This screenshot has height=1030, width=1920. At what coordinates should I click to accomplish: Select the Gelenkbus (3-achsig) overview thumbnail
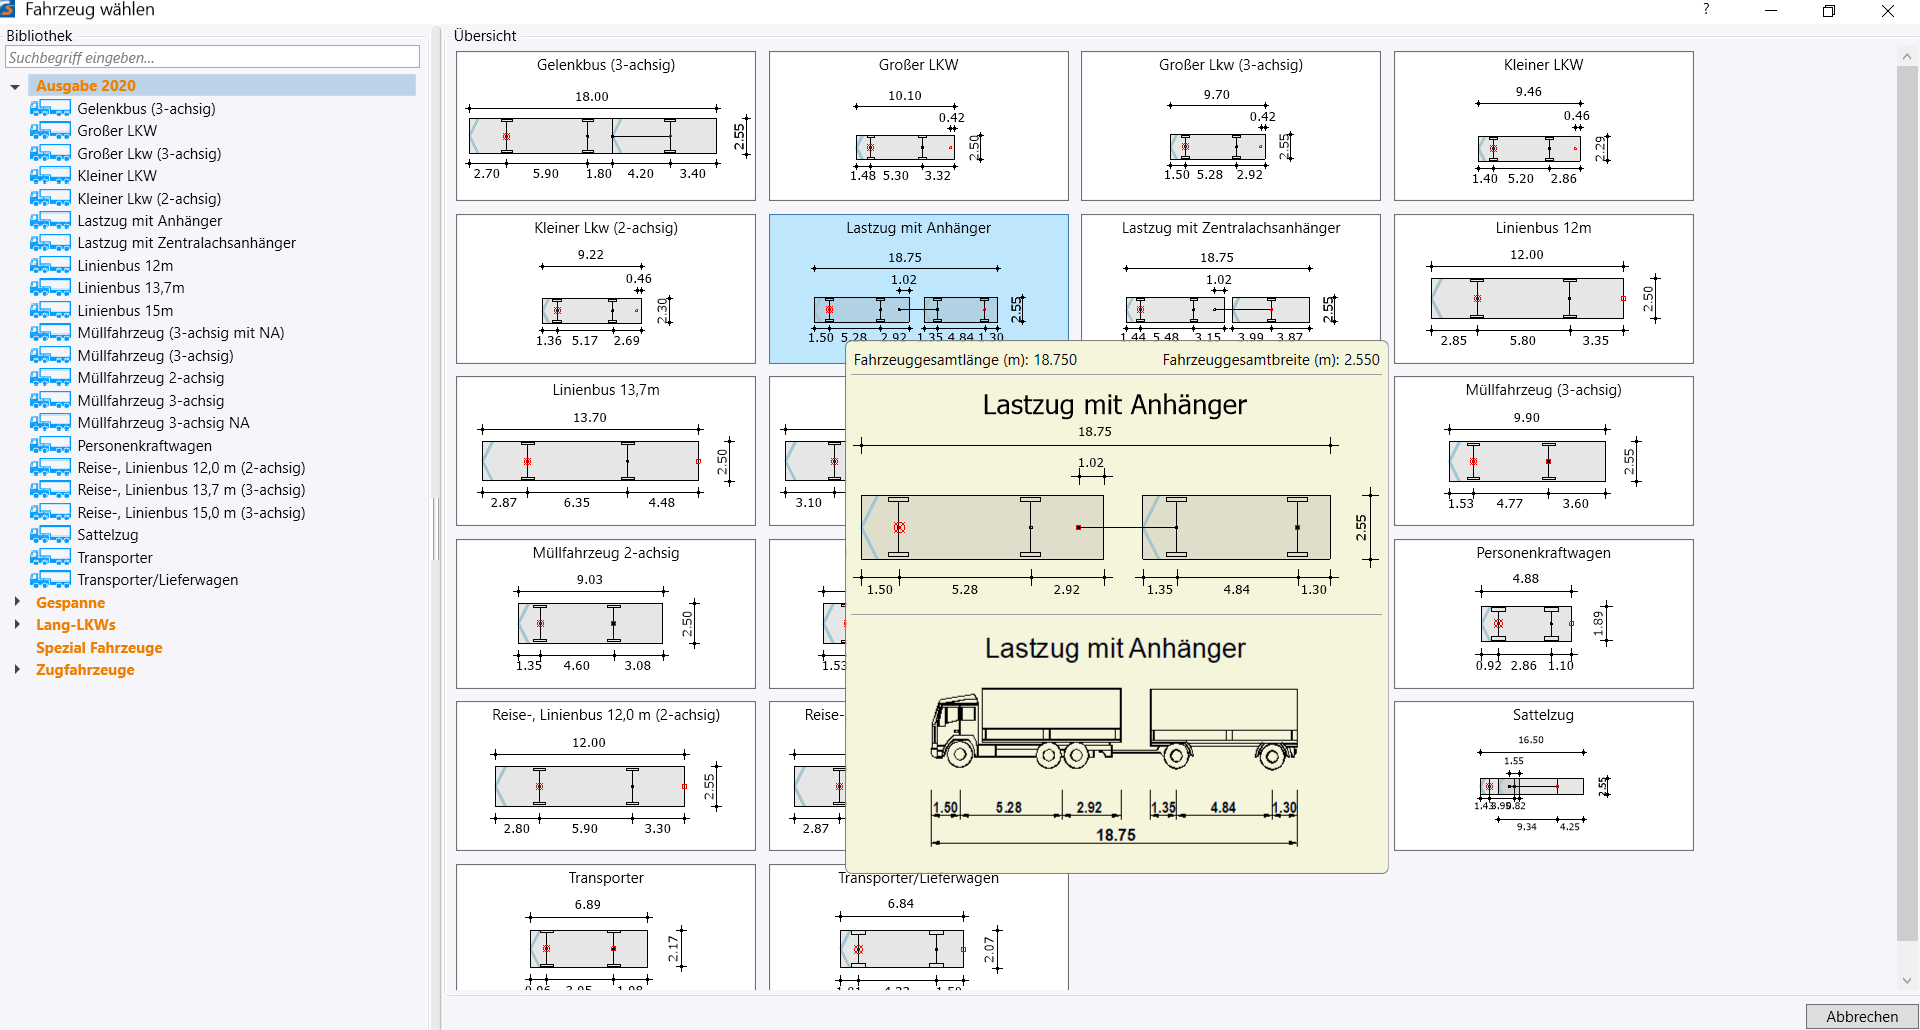click(606, 126)
